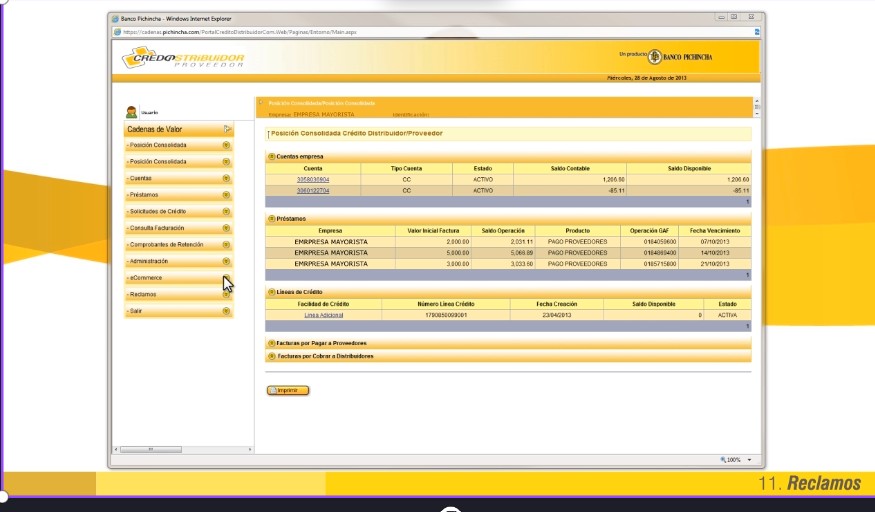Open account 3360122704 link
The height and width of the screenshot is (512, 875).
[x=312, y=191]
